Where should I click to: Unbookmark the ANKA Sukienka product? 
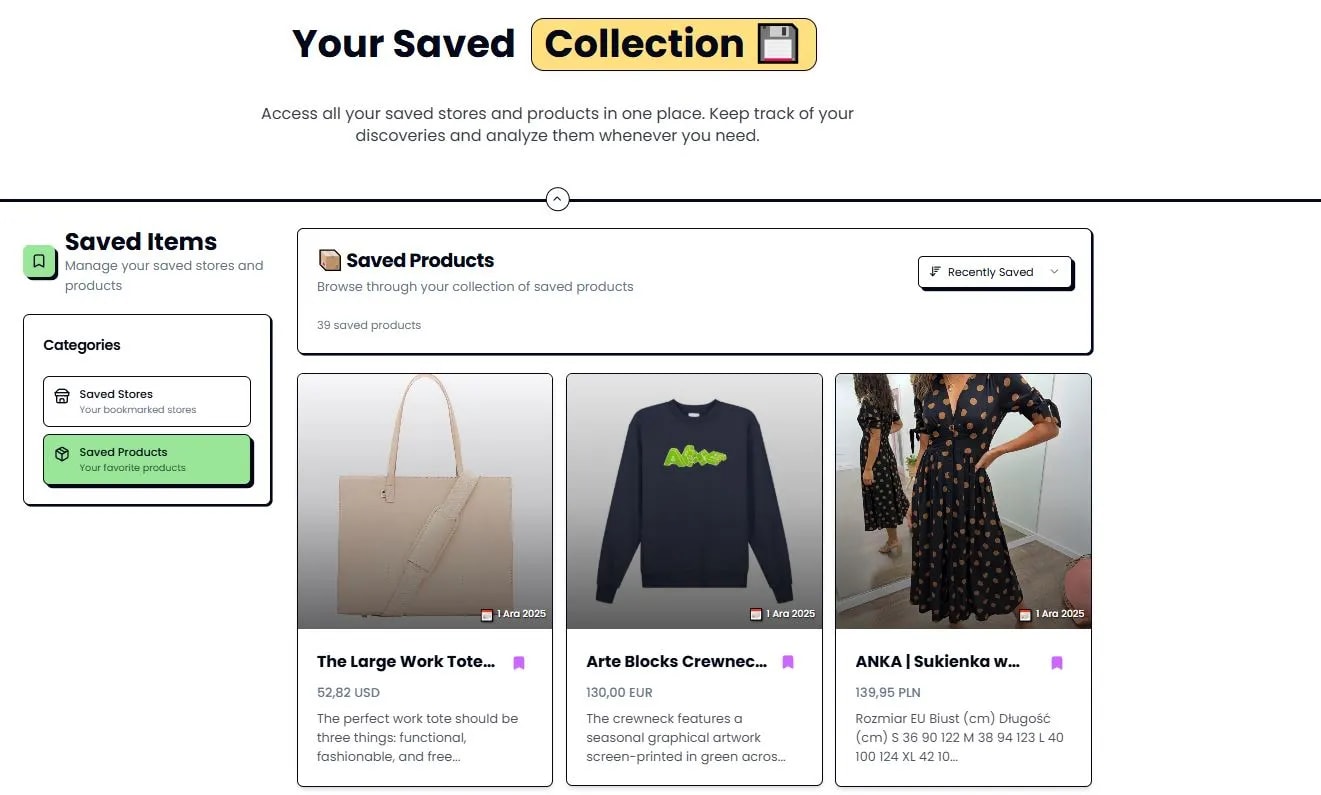tap(1057, 662)
